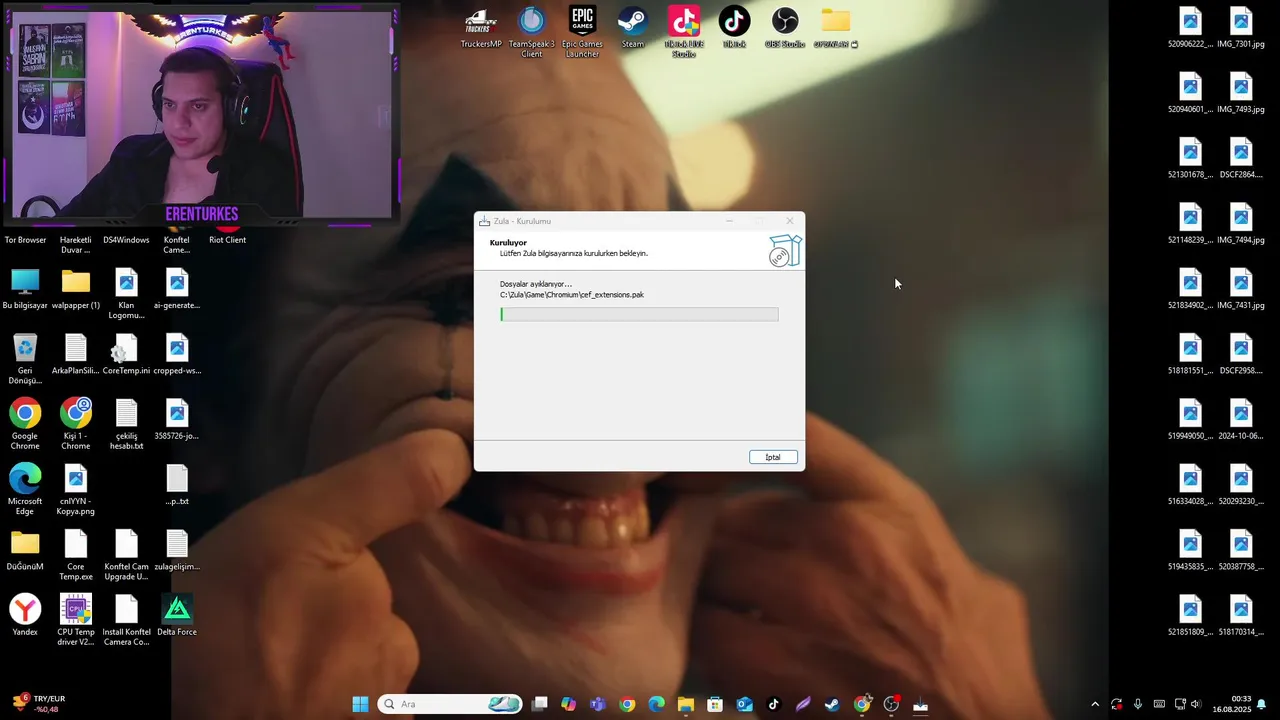Select the Bu bilgisayar icon
This screenshot has height=720, width=1280.
[x=25, y=288]
